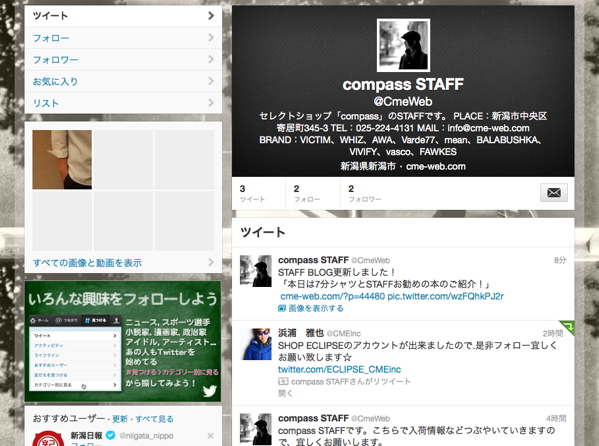599x446 pixels.
Task: Click the 新潟日報 red logo avatar
Action: coord(48,438)
